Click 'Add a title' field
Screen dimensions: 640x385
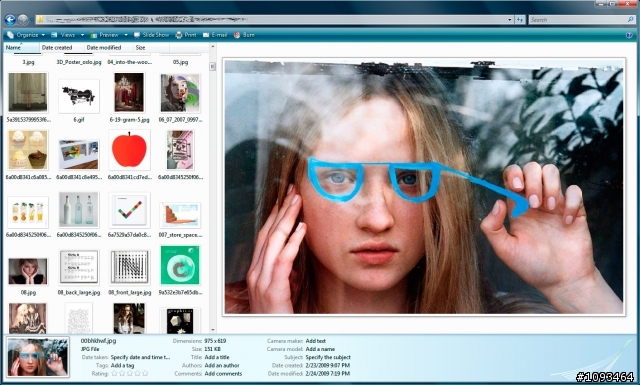[217, 357]
